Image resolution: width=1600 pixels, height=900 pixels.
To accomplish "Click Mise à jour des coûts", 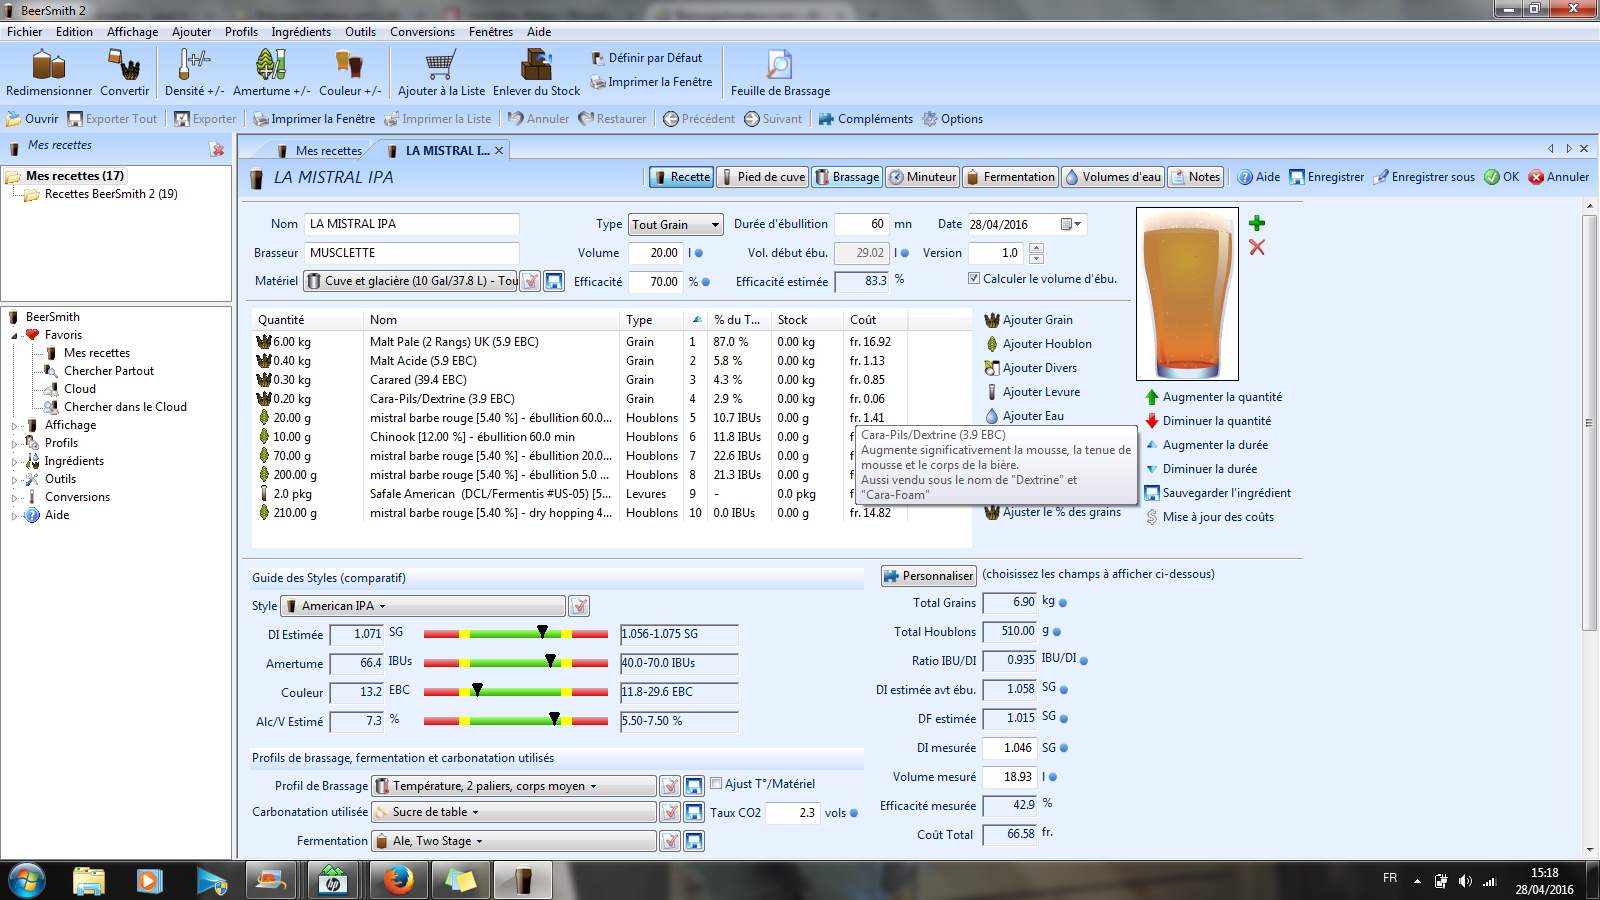I will [x=1209, y=517].
